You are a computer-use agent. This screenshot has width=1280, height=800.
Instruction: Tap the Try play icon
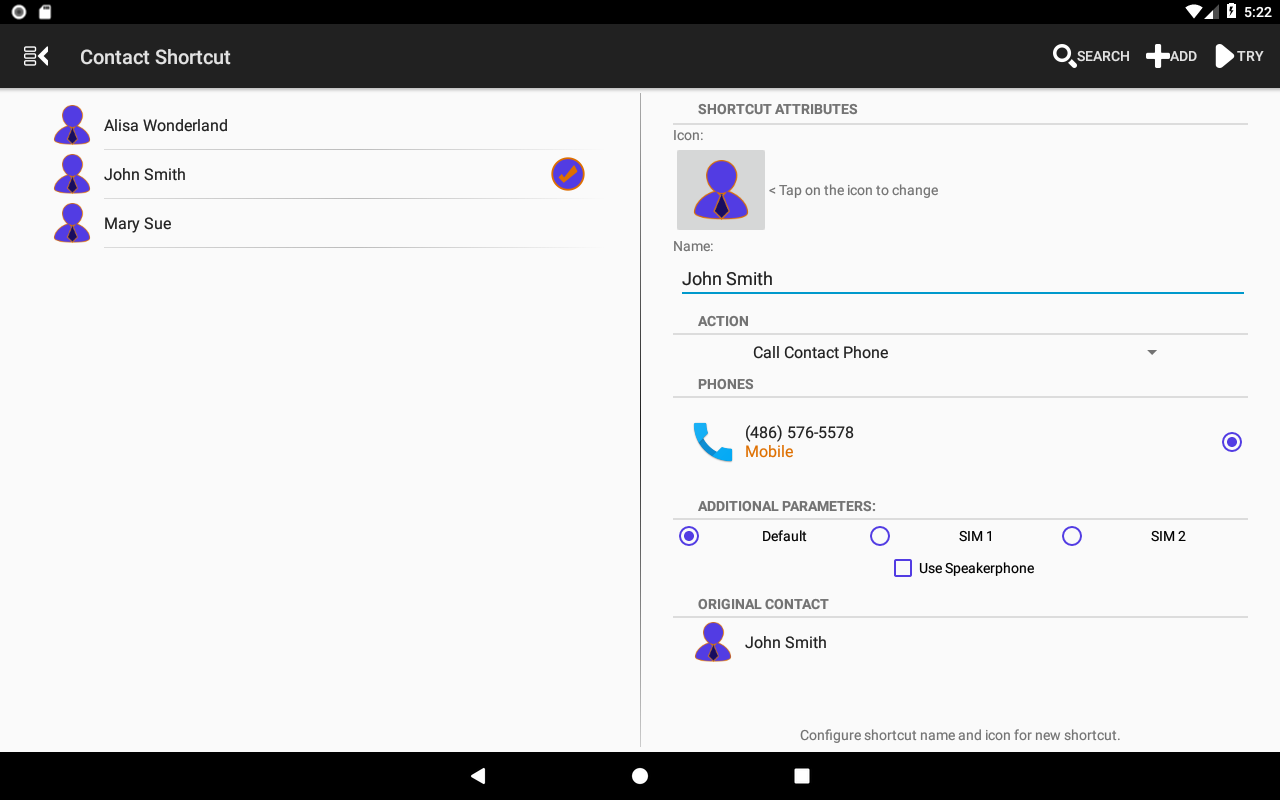coord(1224,56)
